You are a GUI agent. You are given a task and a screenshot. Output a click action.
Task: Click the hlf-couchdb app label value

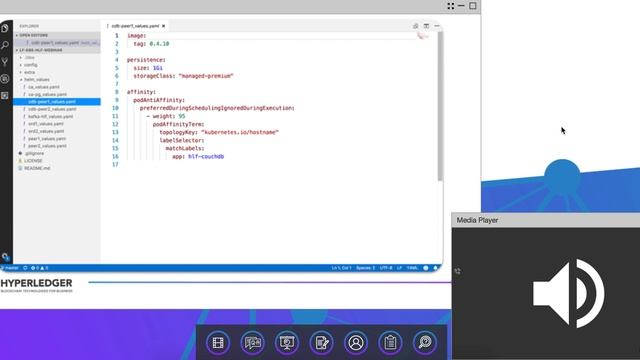(206, 156)
